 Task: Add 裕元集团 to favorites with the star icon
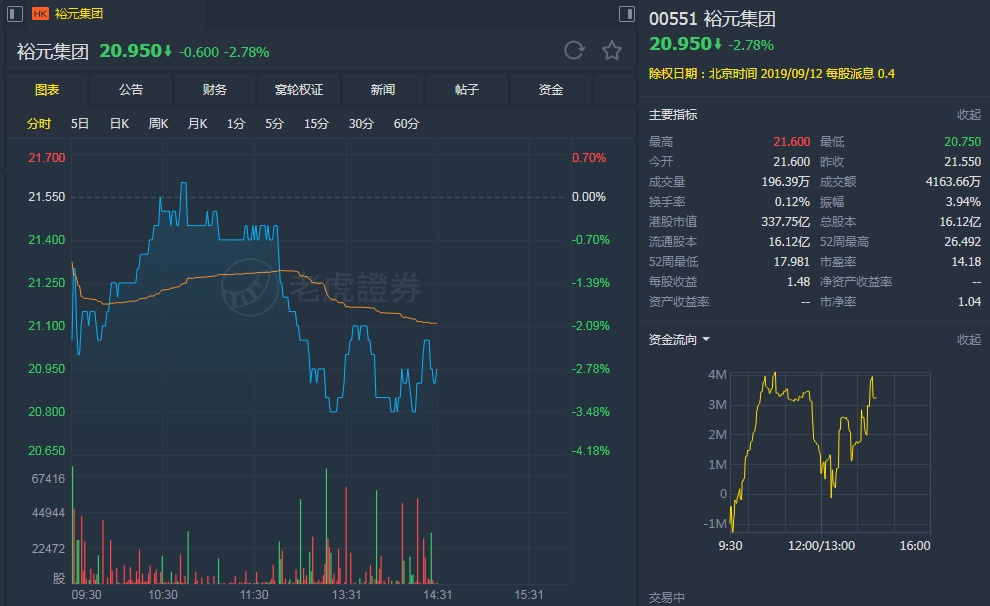[x=612, y=51]
